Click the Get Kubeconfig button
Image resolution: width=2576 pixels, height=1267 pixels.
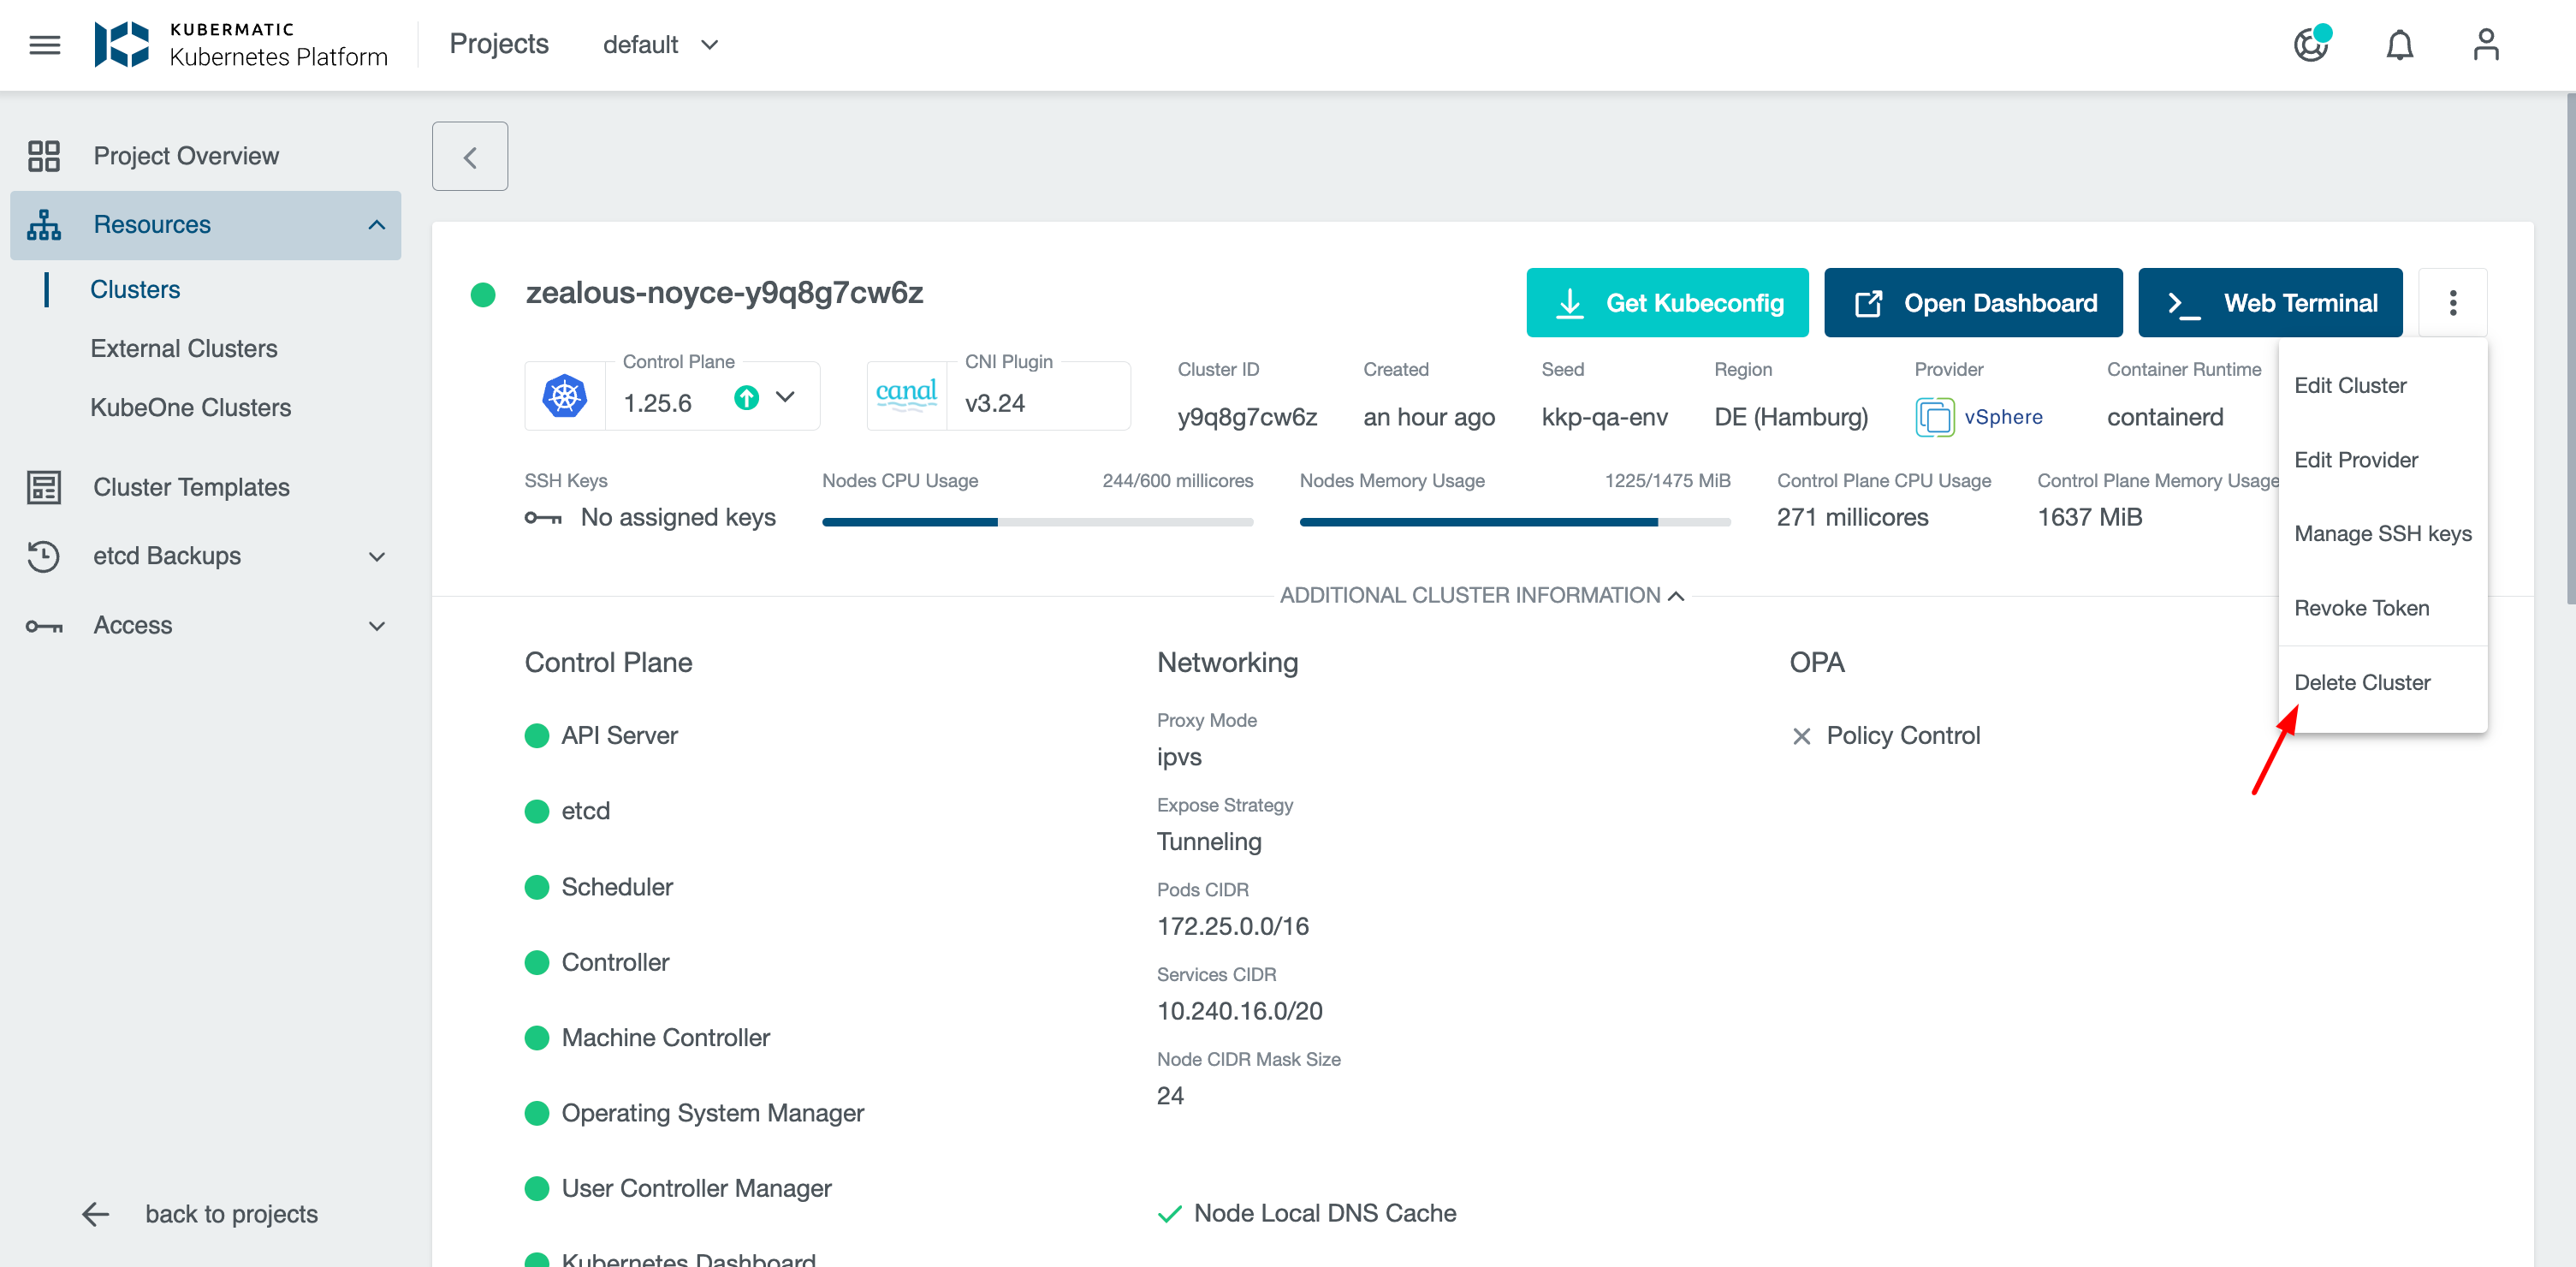coord(1666,302)
